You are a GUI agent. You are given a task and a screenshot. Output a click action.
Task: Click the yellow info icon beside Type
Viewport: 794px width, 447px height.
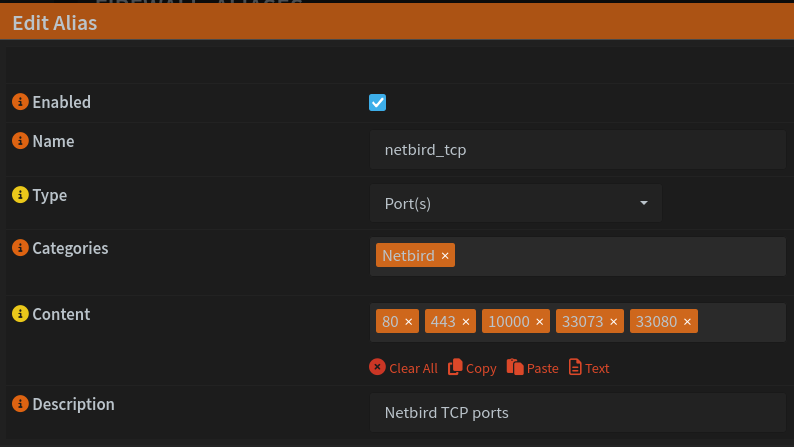pyautogui.click(x=19, y=195)
